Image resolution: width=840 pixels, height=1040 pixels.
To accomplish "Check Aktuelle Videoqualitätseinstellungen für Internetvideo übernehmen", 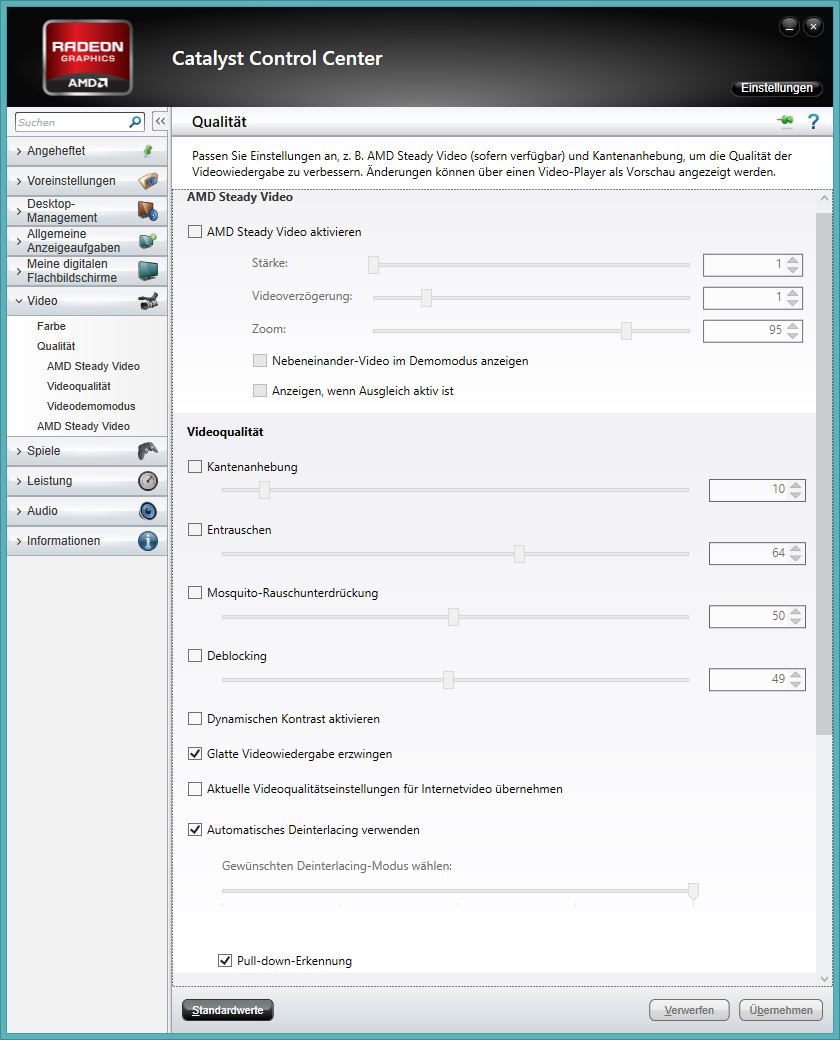I will tap(195, 789).
